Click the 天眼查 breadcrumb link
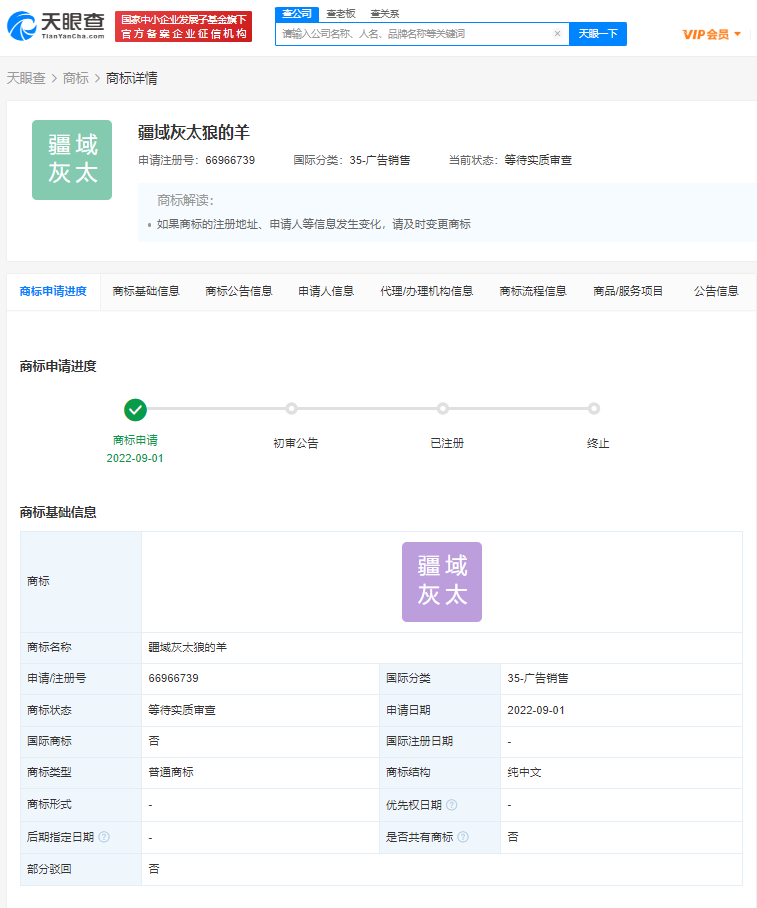The width and height of the screenshot is (757, 908). [x=26, y=78]
